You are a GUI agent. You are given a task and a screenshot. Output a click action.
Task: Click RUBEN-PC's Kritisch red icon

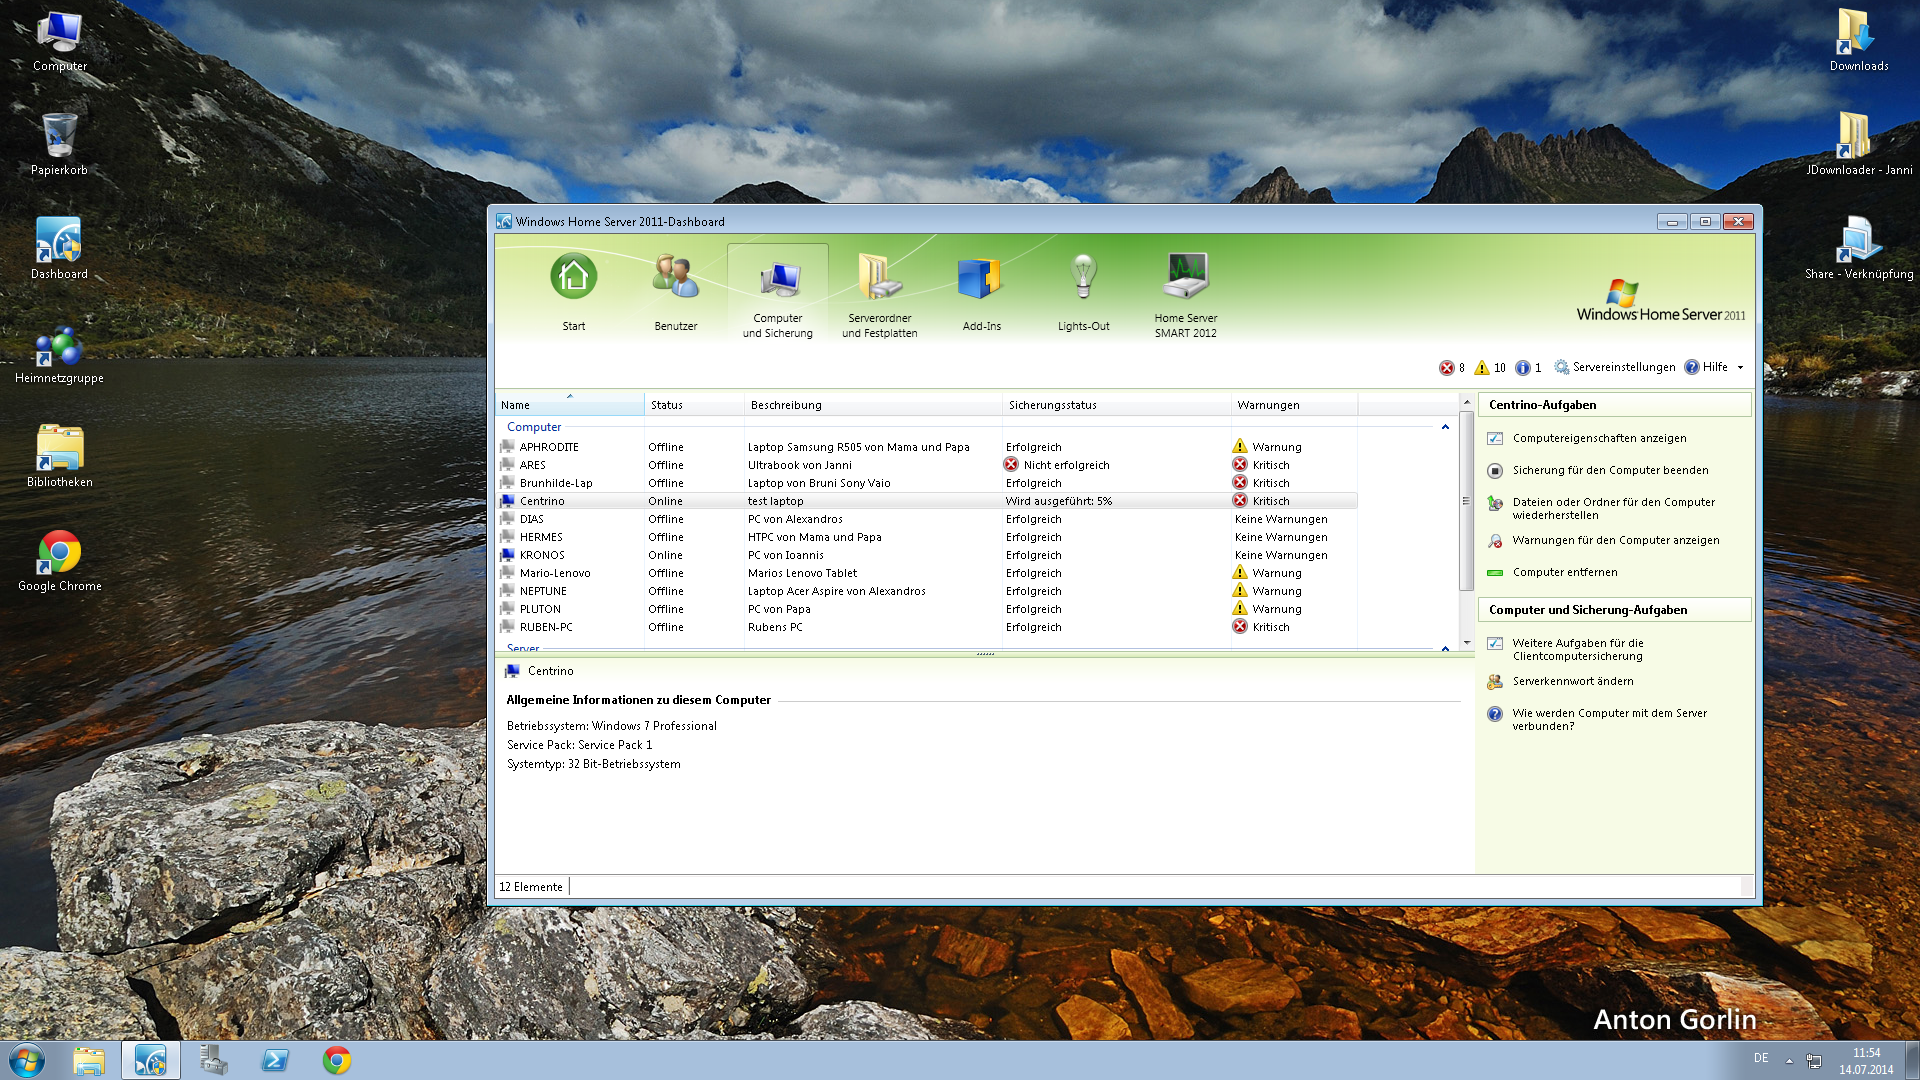tap(1240, 626)
